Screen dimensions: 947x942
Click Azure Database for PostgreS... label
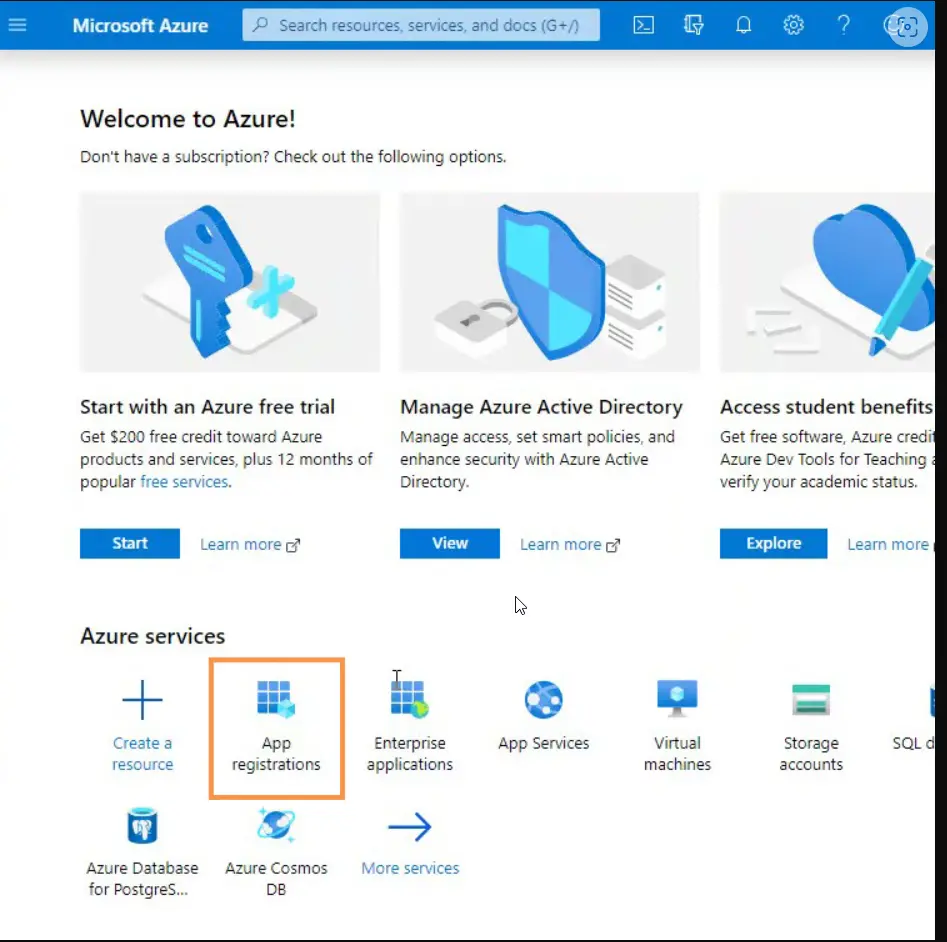(x=143, y=879)
